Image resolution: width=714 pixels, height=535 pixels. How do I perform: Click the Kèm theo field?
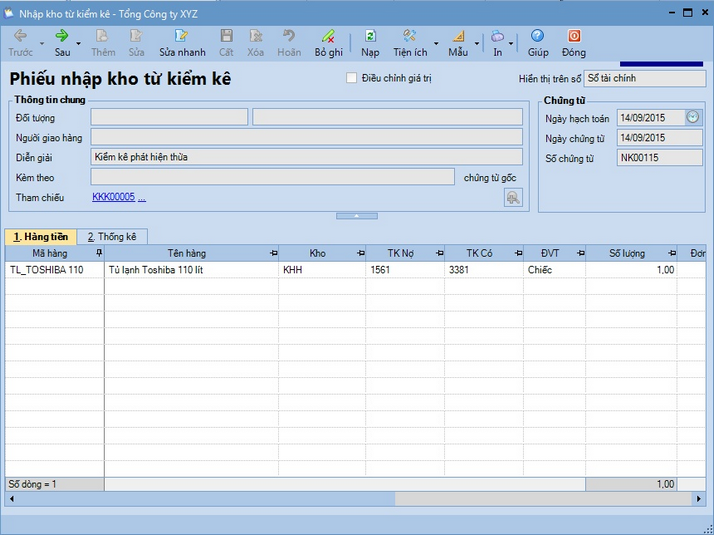272,177
